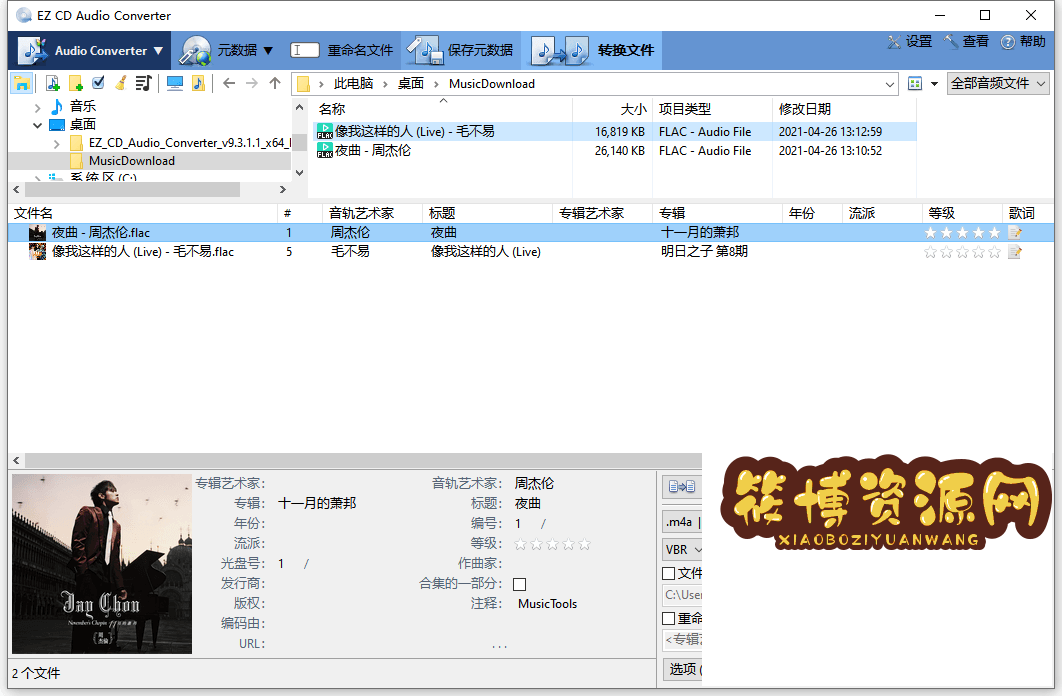The width and height of the screenshot is (1062, 696).
Task: Click the add folder icon
Action: tap(75, 83)
